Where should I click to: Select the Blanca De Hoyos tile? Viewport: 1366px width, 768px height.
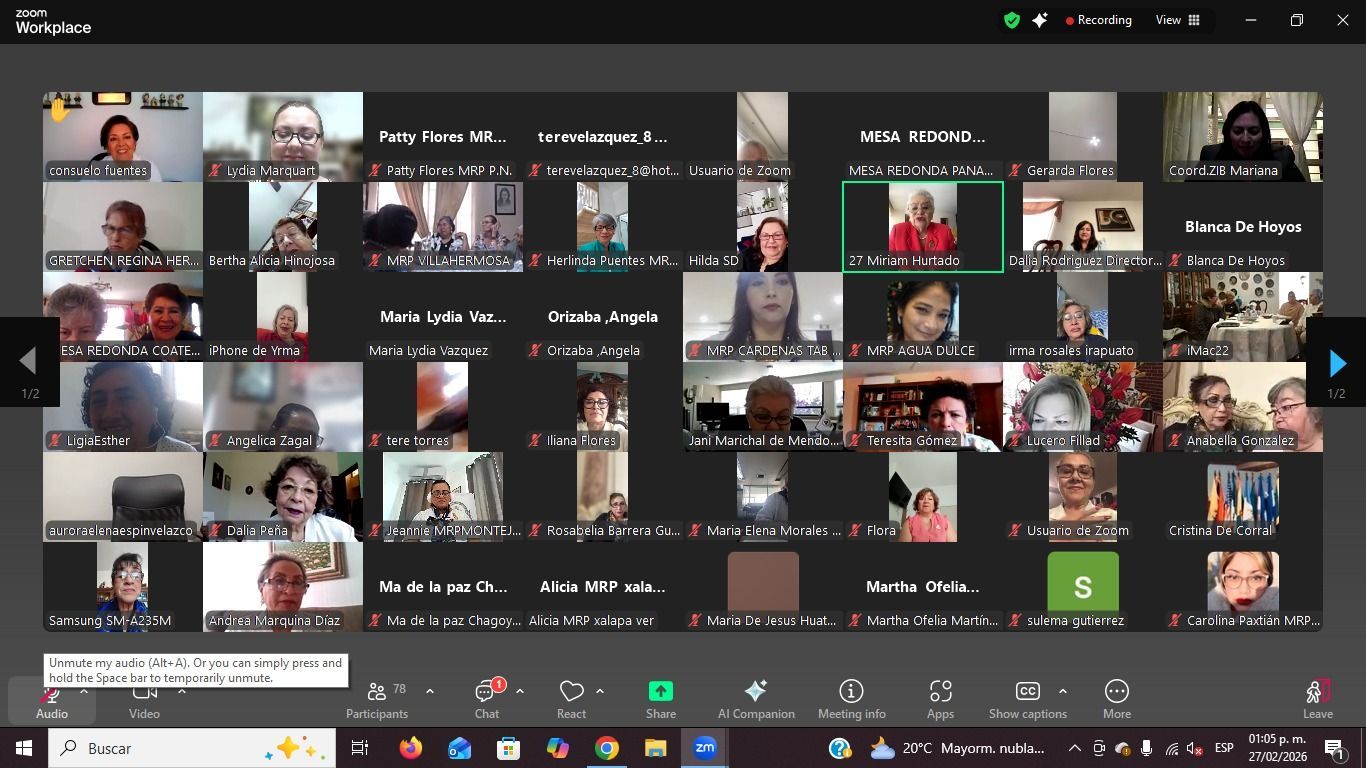point(1243,227)
